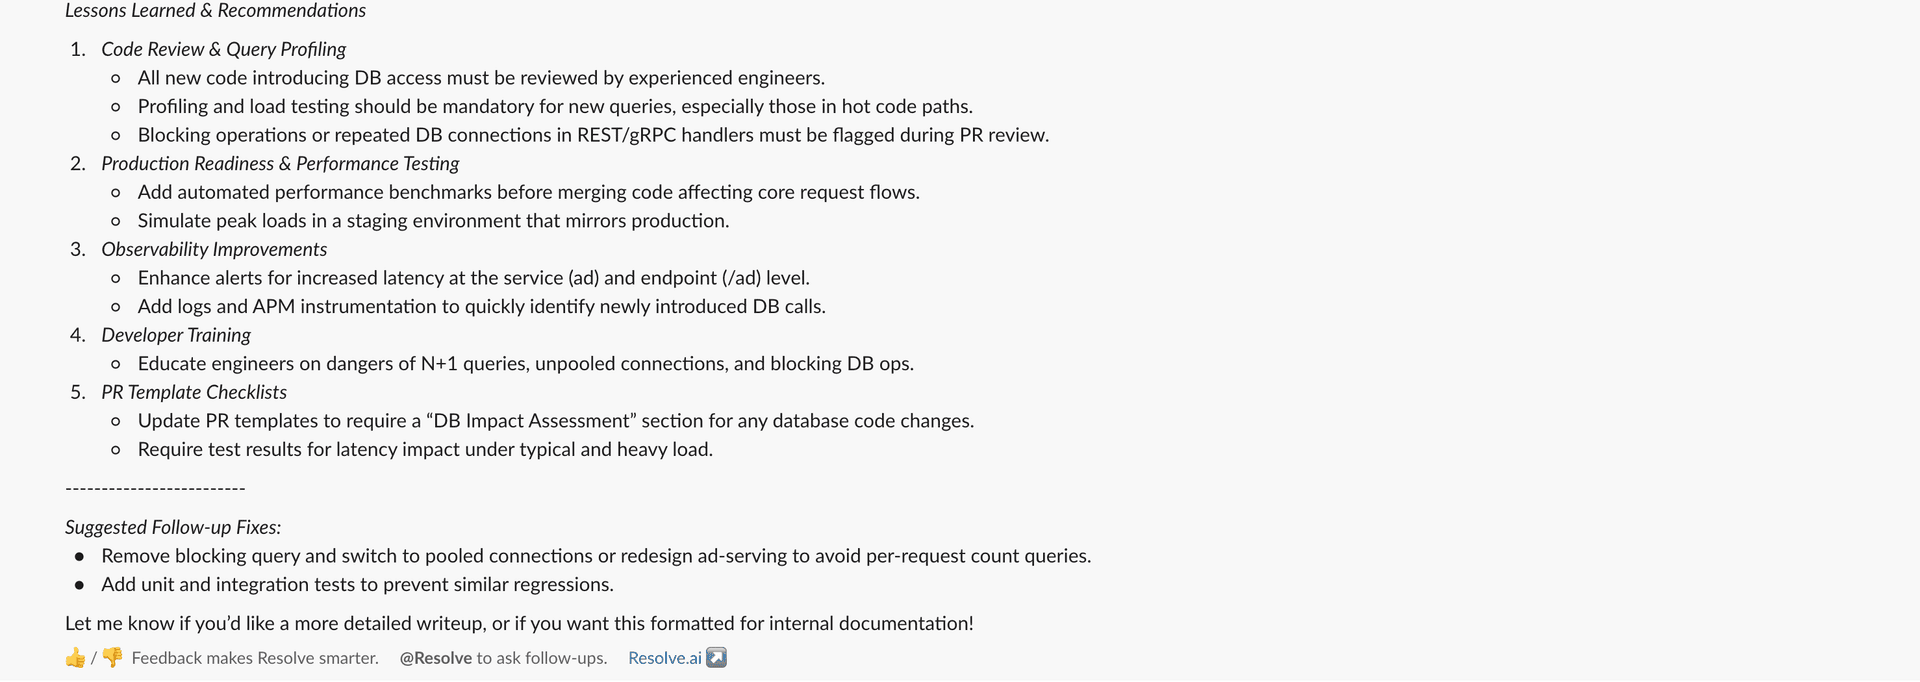This screenshot has width=1920, height=682.
Task: Click the Production Readiness & Performance Testing item
Action: click(x=280, y=163)
